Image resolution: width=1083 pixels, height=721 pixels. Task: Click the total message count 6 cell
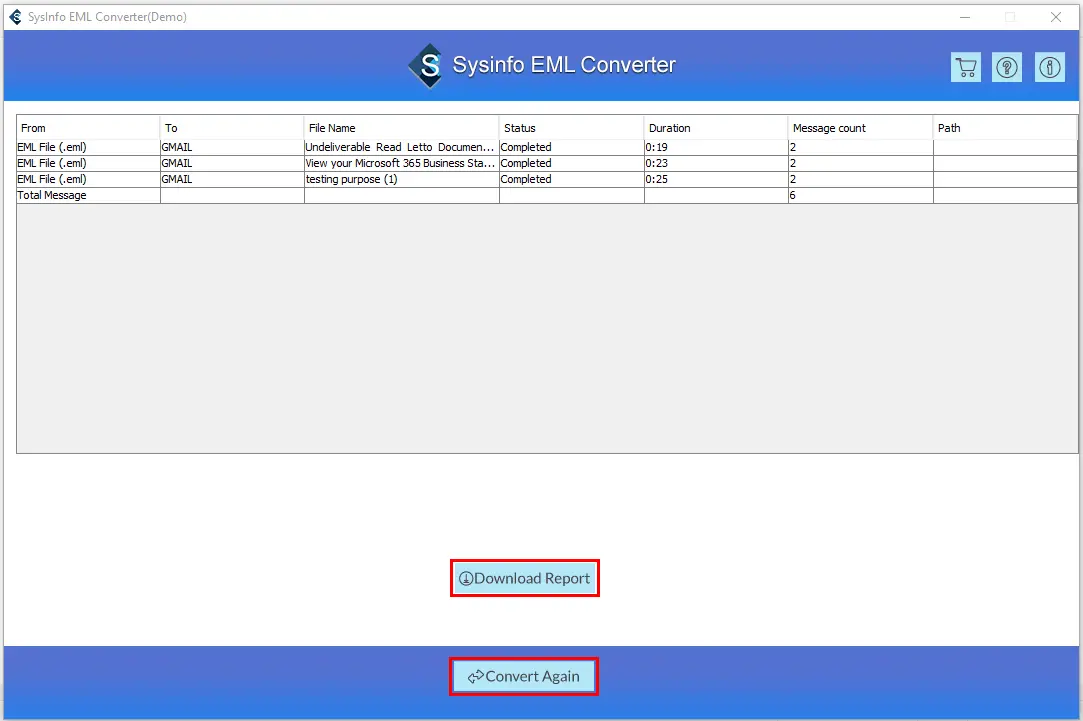coord(860,195)
